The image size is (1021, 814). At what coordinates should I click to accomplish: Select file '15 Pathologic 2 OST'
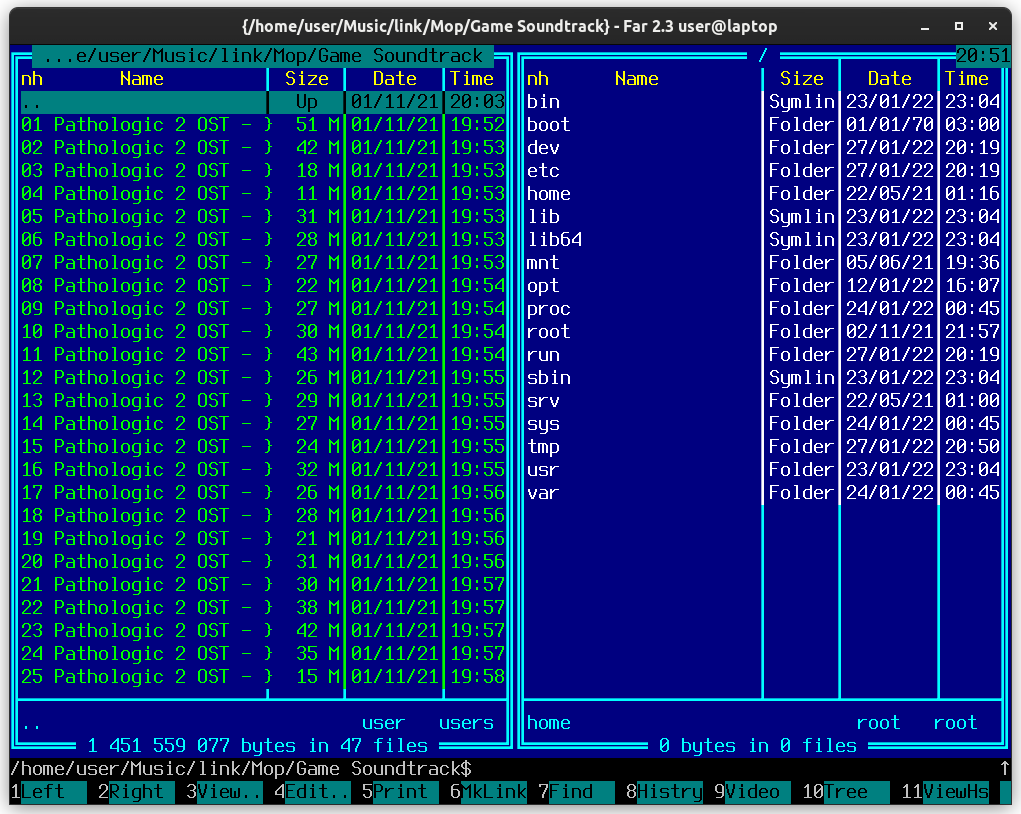click(x=263, y=447)
